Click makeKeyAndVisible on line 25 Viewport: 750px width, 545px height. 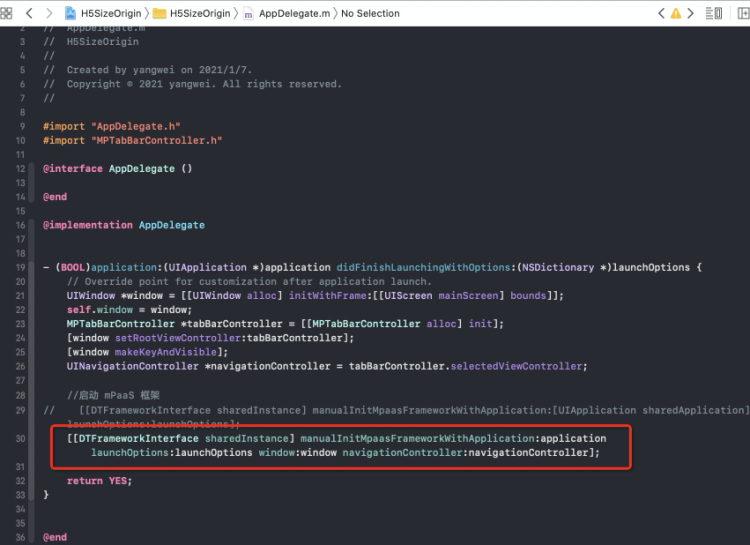coord(166,352)
